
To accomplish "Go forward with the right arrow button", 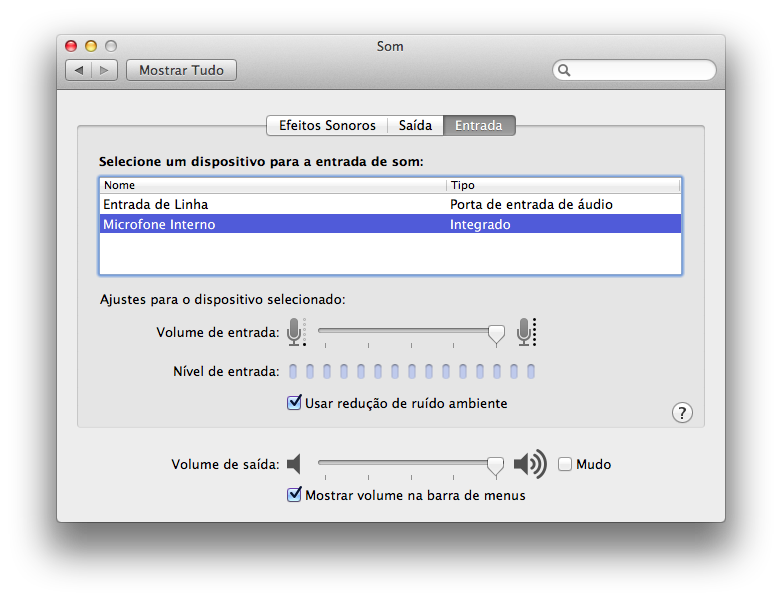I will [x=105, y=71].
